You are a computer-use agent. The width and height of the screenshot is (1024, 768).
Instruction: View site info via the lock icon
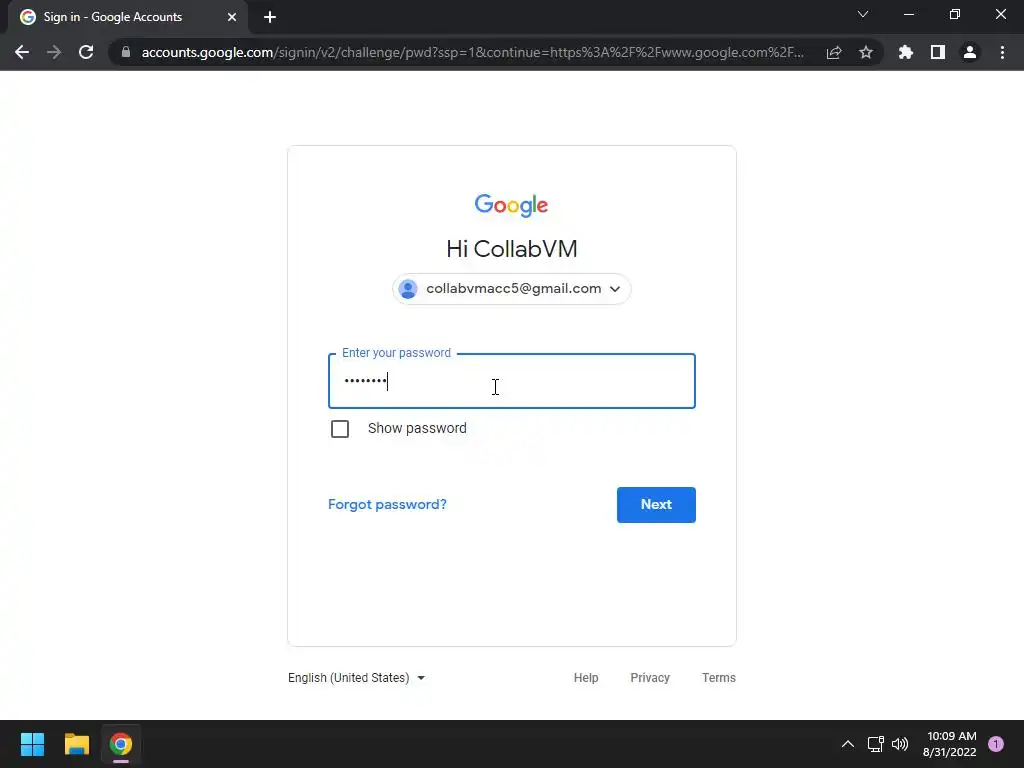(x=126, y=52)
